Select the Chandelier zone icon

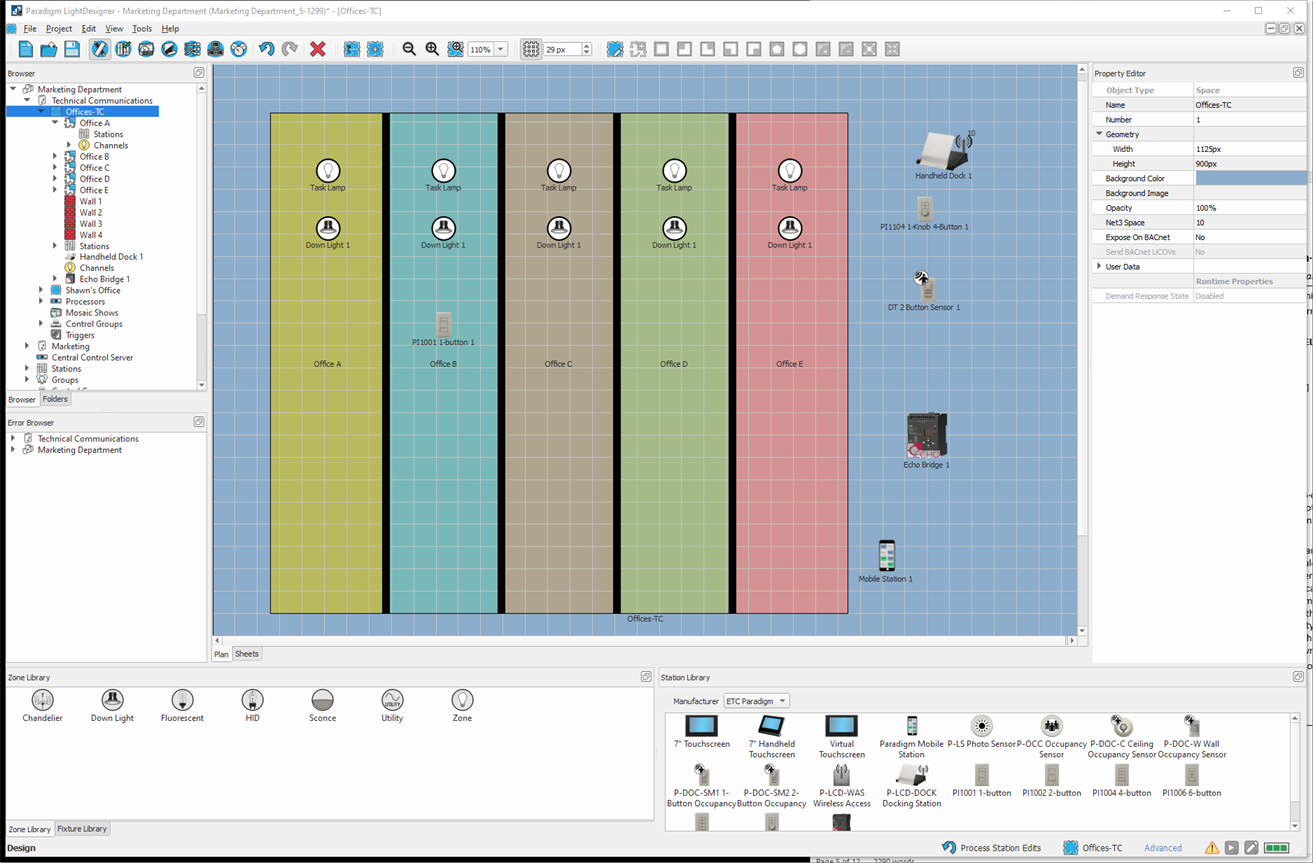42,700
